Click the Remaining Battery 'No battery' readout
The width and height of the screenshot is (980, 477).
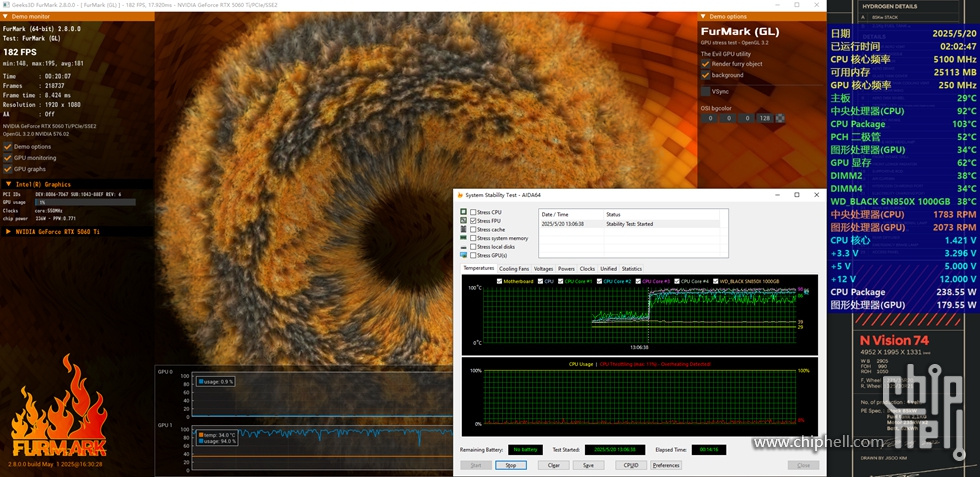pos(525,449)
